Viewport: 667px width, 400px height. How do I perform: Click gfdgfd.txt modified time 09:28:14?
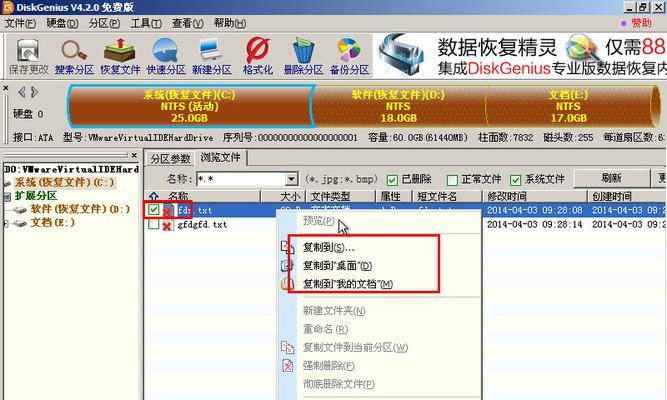click(x=535, y=224)
